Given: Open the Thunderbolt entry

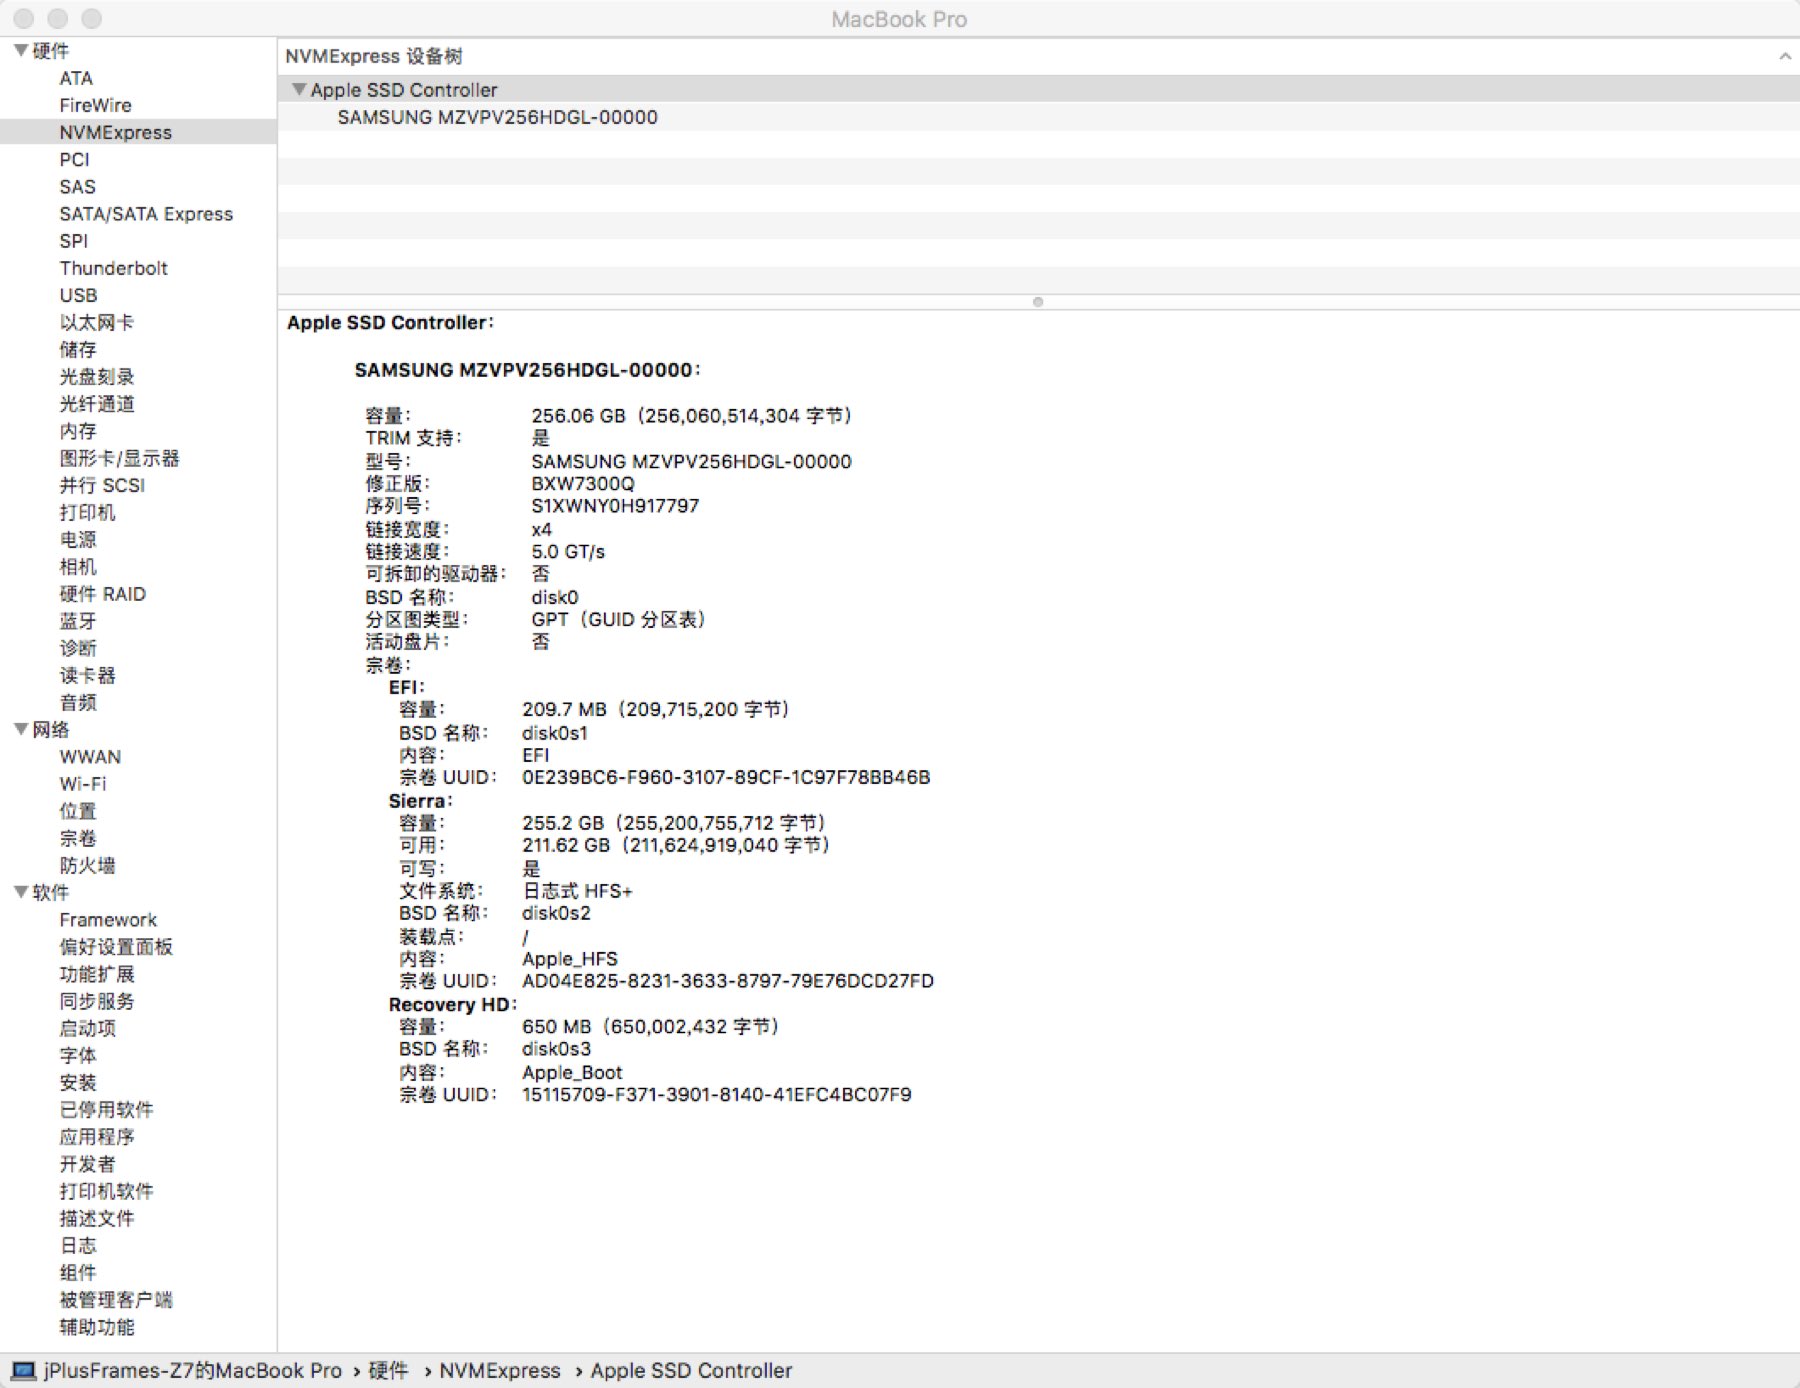Looking at the screenshot, I should tap(113, 268).
